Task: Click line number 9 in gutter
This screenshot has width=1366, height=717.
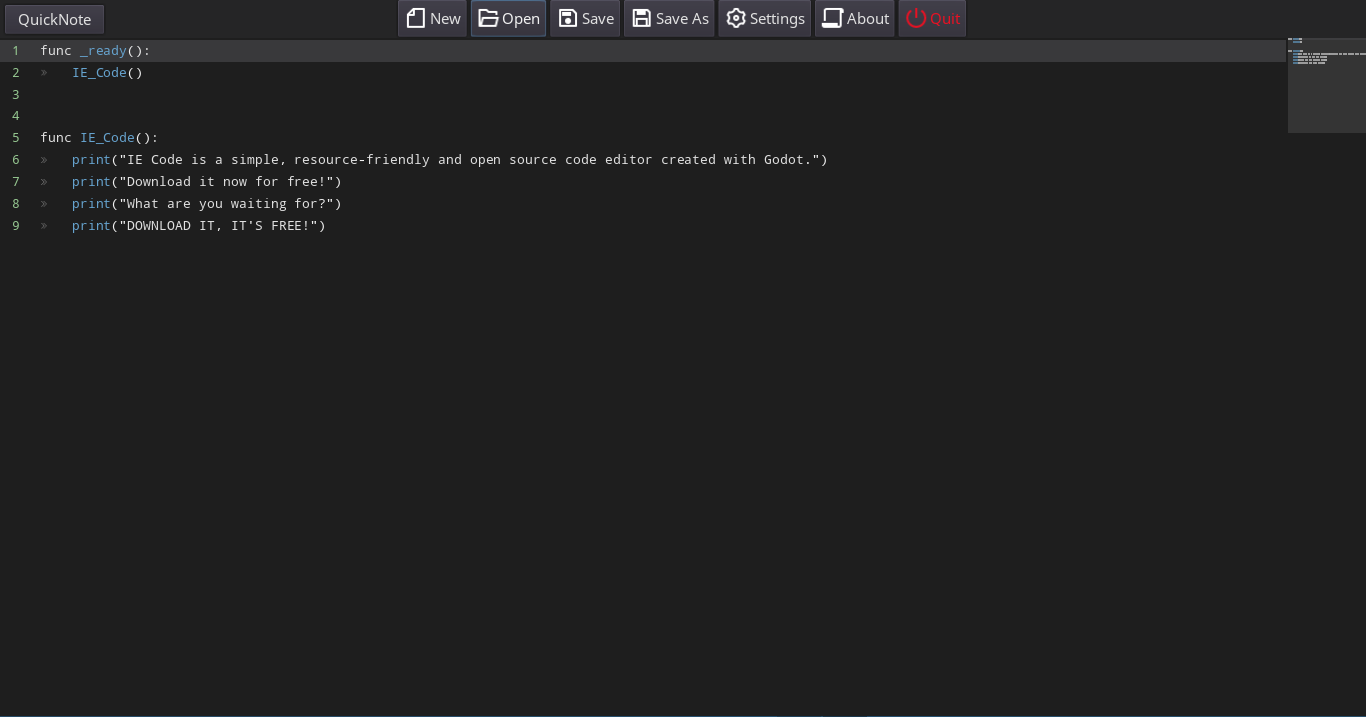Action: tap(15, 225)
